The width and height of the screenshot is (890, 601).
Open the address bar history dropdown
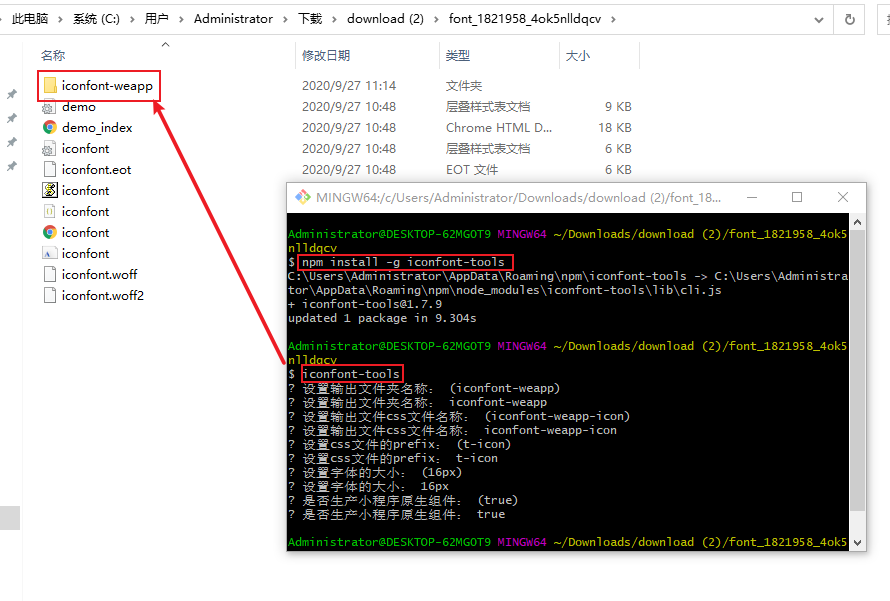818,20
